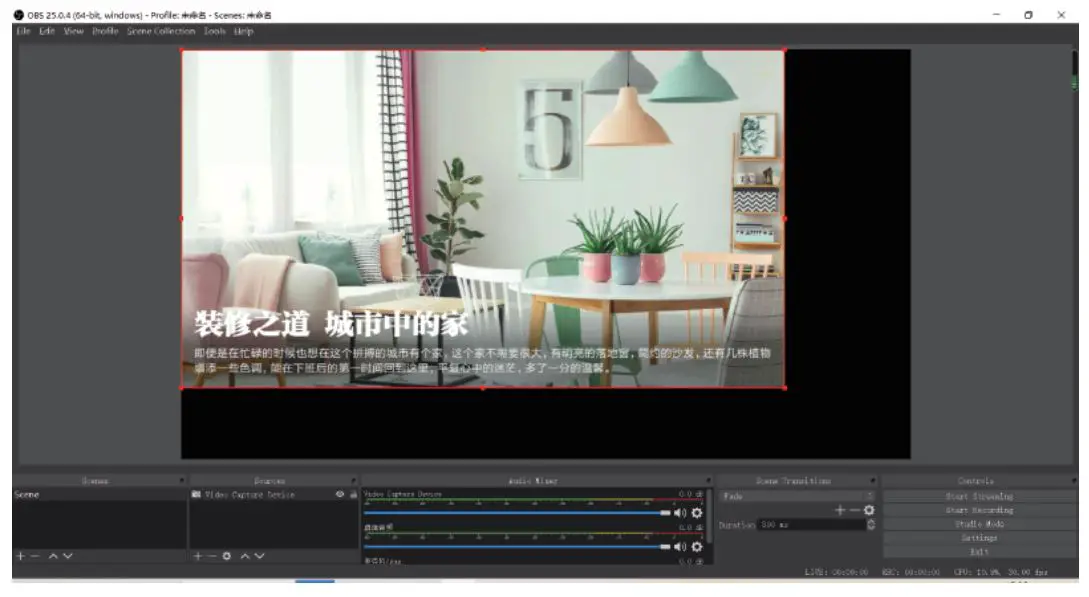Viewport: 1089px width, 597px height.
Task: Click Start Recording button
Action: (978, 510)
